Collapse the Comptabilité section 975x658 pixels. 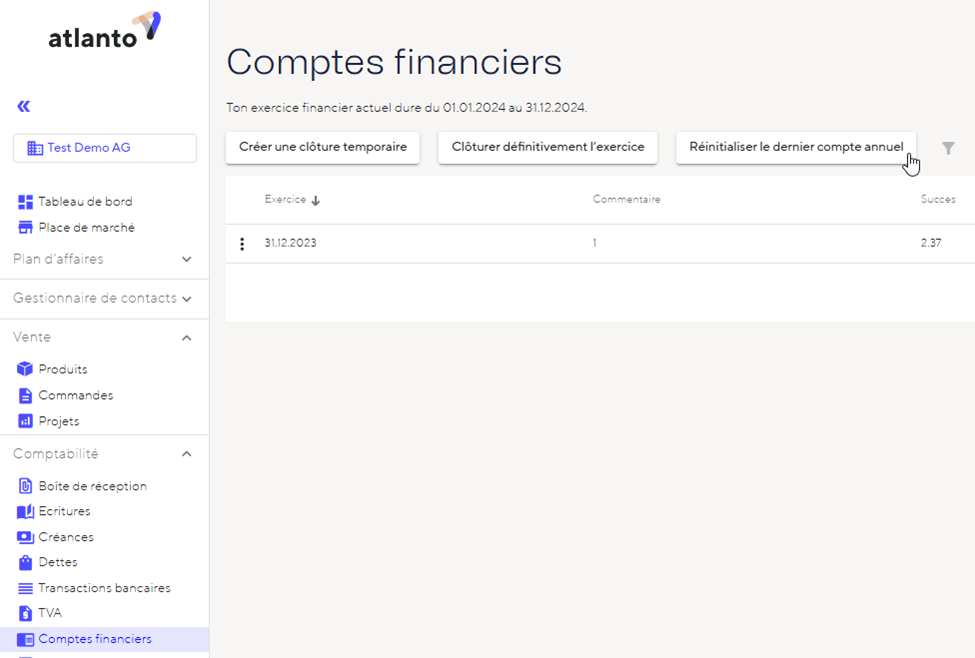(186, 454)
